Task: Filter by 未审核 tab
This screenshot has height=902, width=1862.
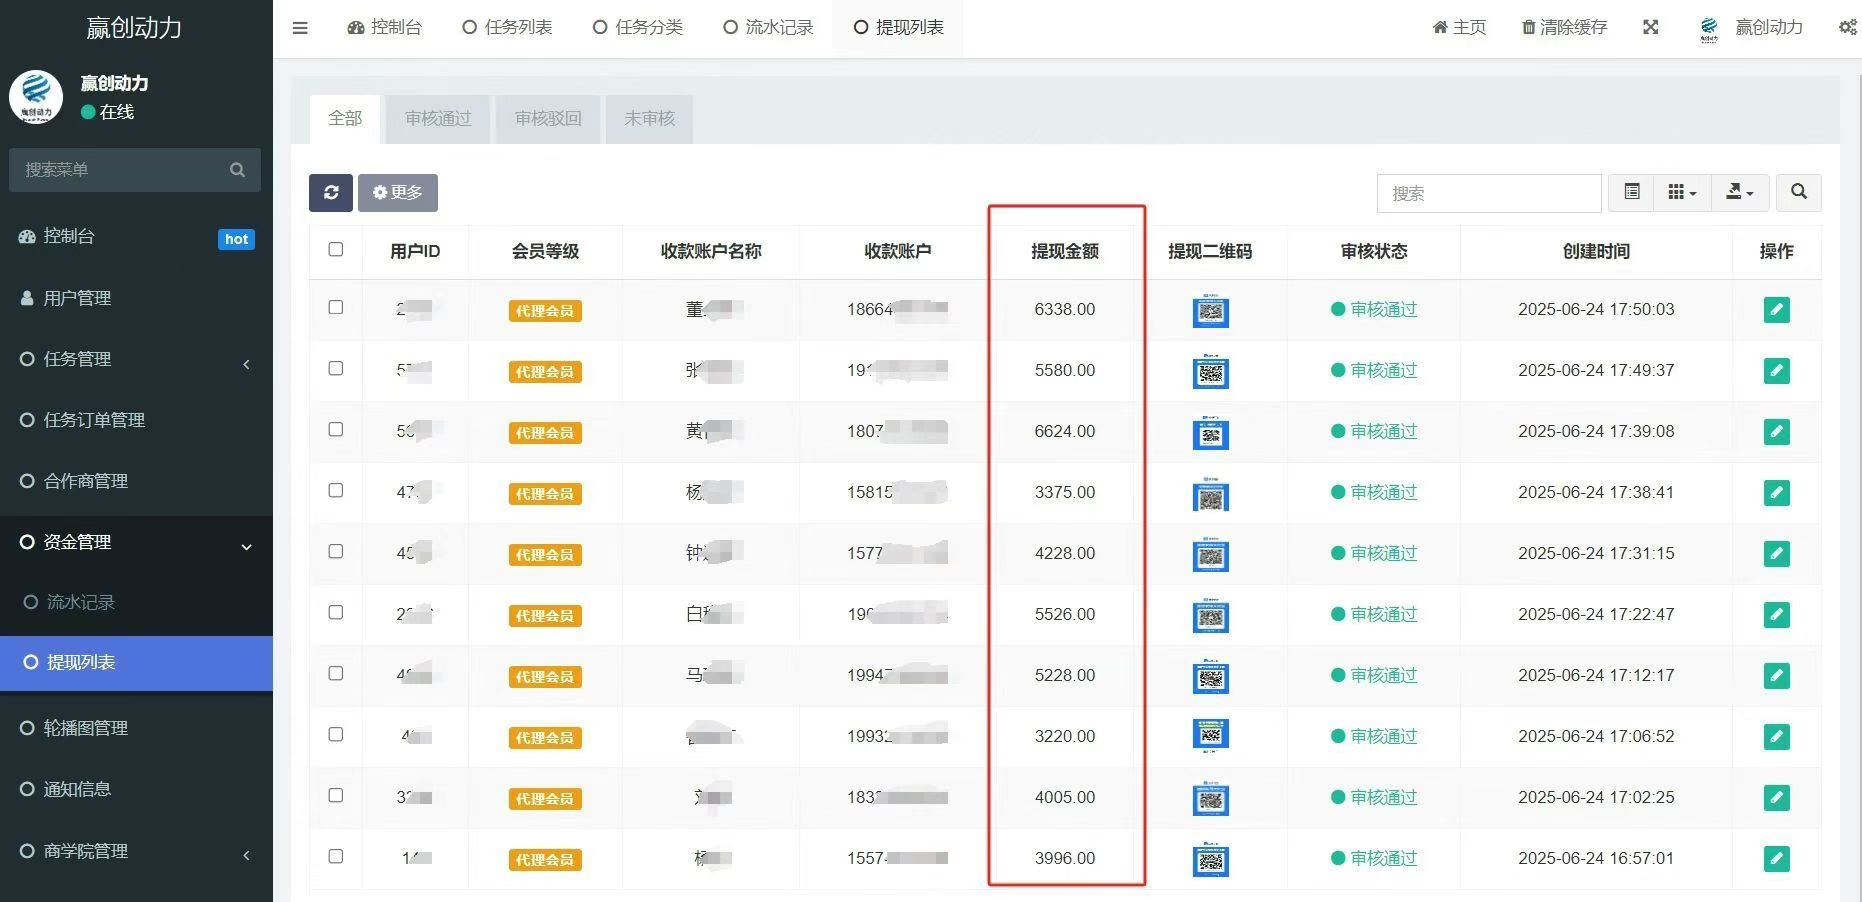Action: pyautogui.click(x=650, y=118)
